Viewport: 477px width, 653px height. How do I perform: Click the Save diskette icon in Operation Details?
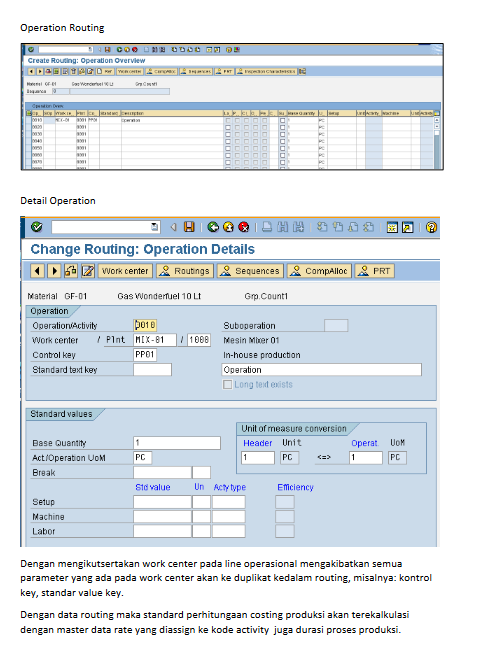coord(189,227)
